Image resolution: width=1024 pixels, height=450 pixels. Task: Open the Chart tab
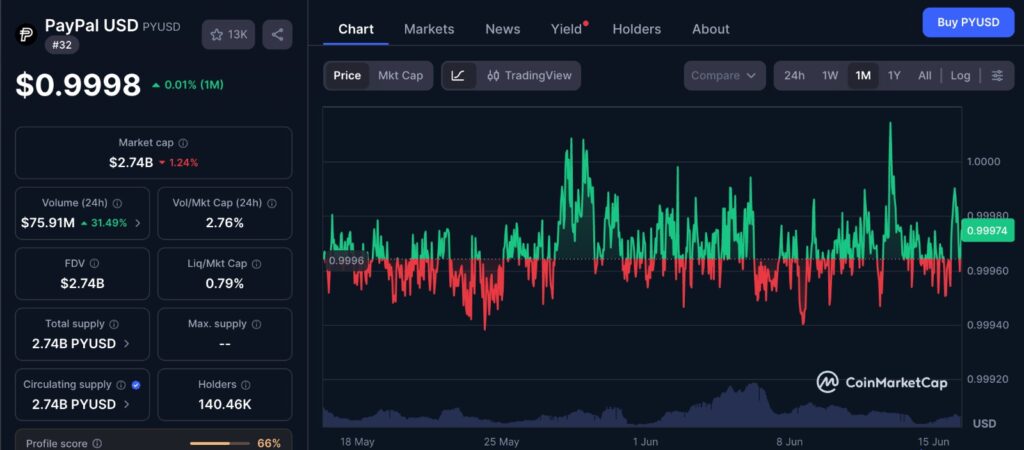pos(356,29)
